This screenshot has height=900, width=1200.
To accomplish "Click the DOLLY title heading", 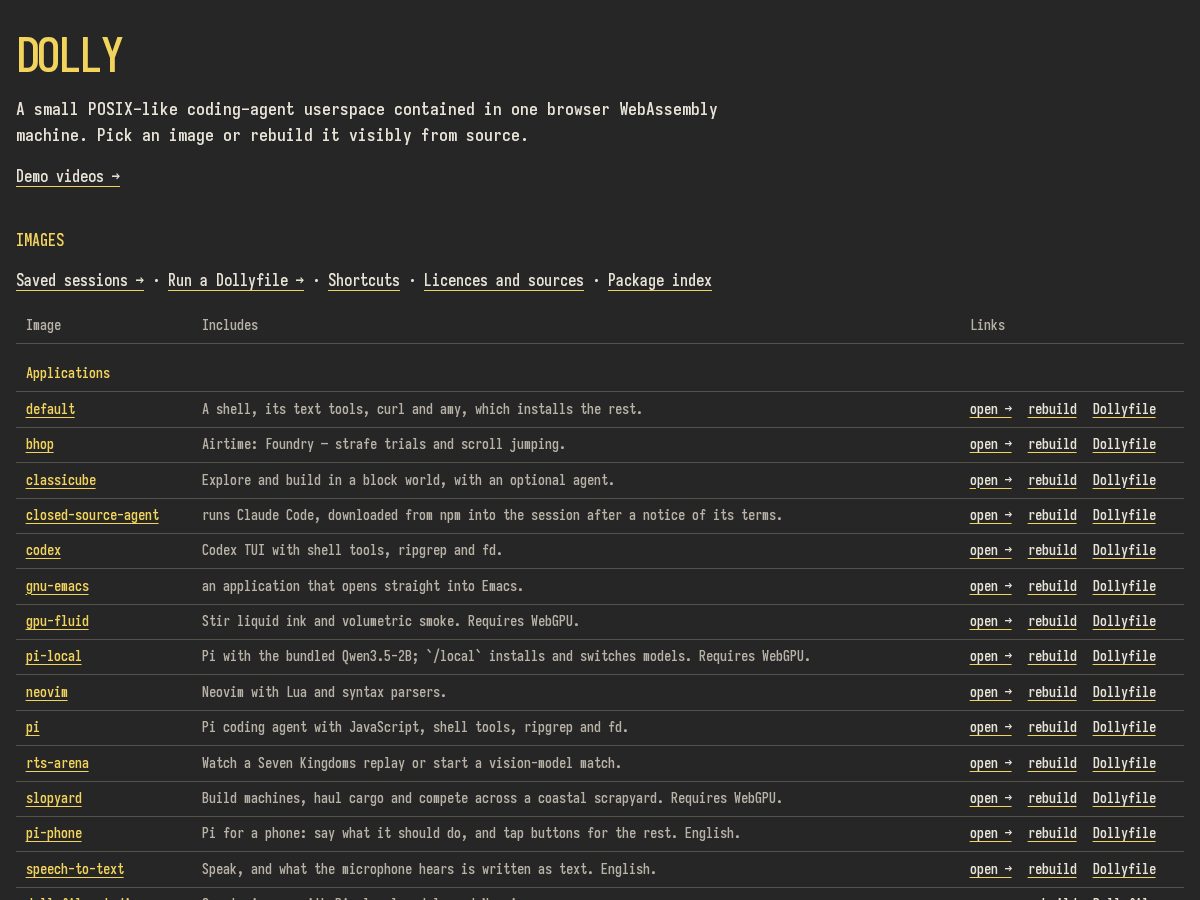I will click(70, 56).
